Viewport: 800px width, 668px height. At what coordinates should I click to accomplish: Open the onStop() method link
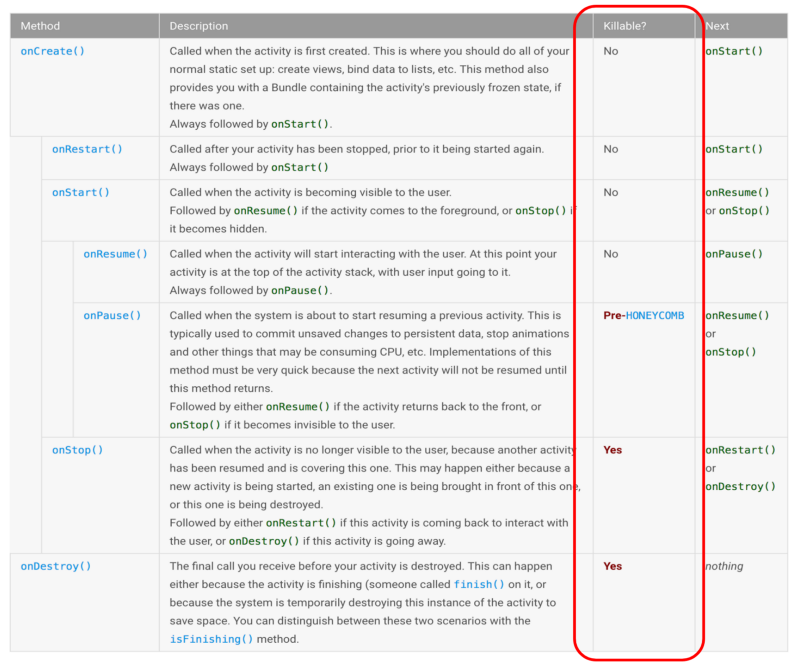(78, 450)
